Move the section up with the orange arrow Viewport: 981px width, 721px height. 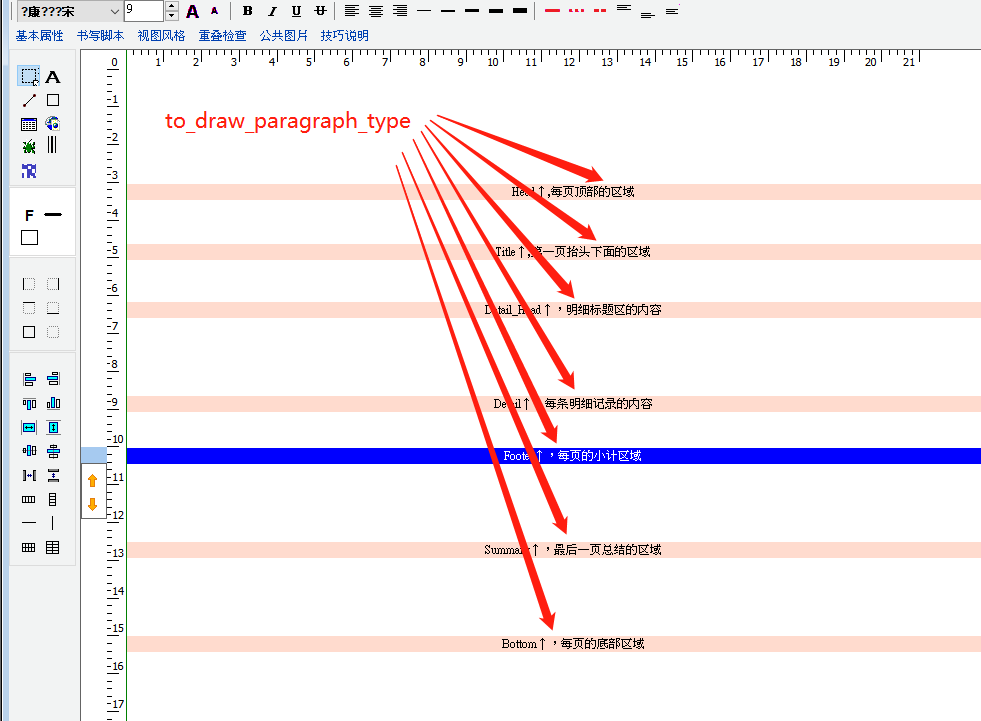(93, 481)
